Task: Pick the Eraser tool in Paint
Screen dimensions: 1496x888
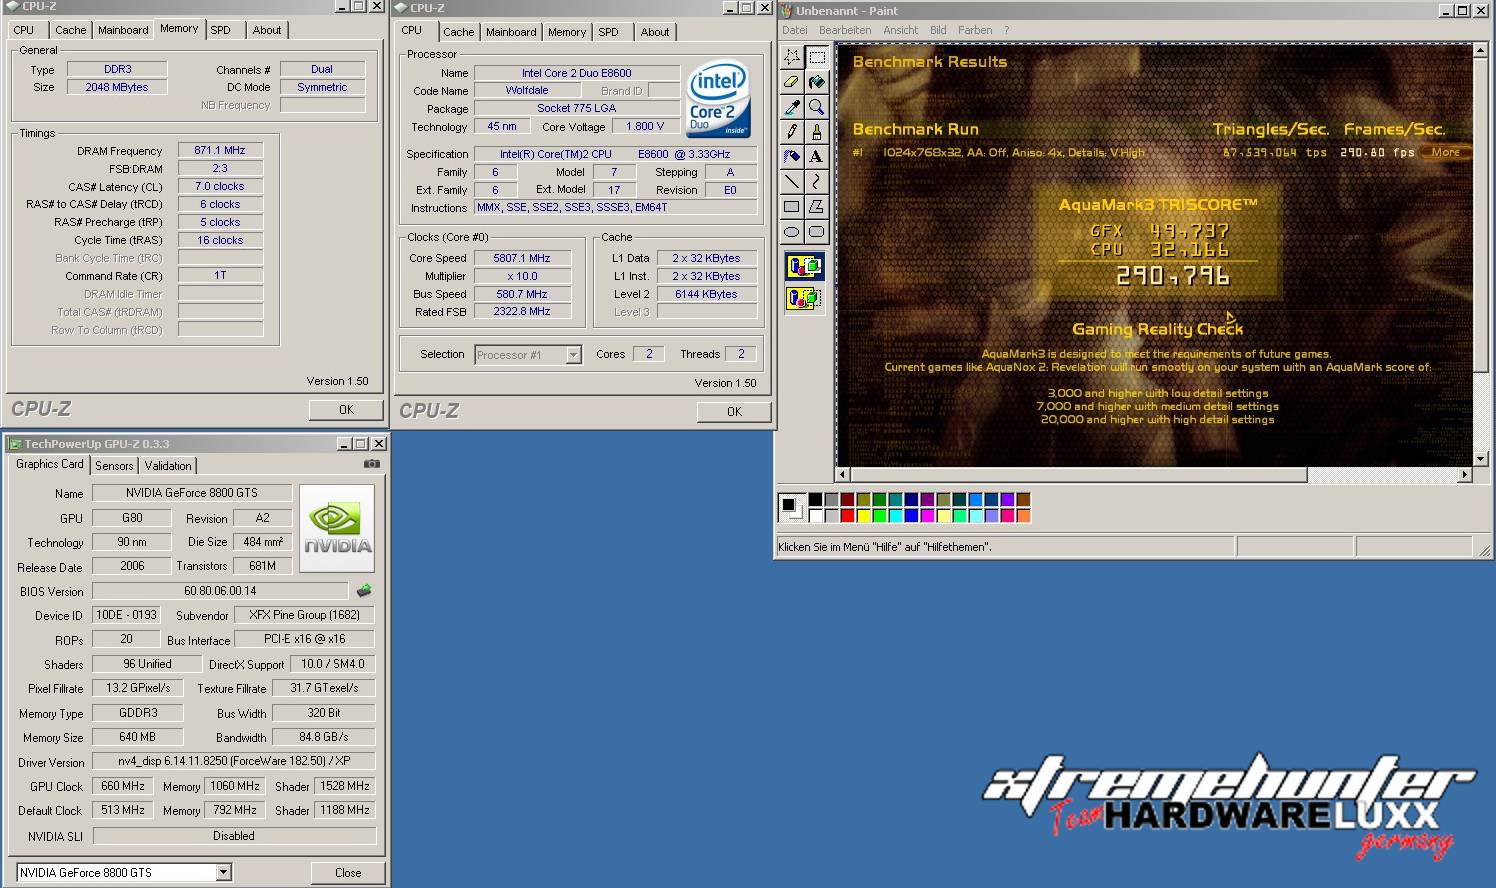Action: tap(792, 82)
